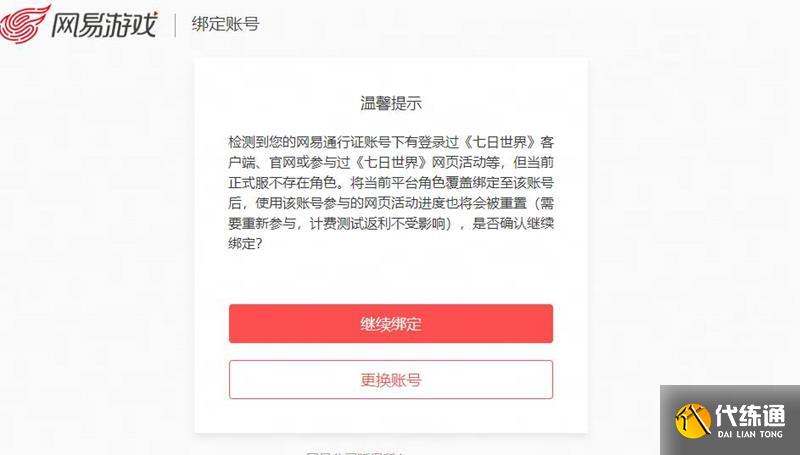This screenshot has width=800, height=455.
Task: Click the 代练通 pickaxe logo icon
Action: (x=693, y=420)
